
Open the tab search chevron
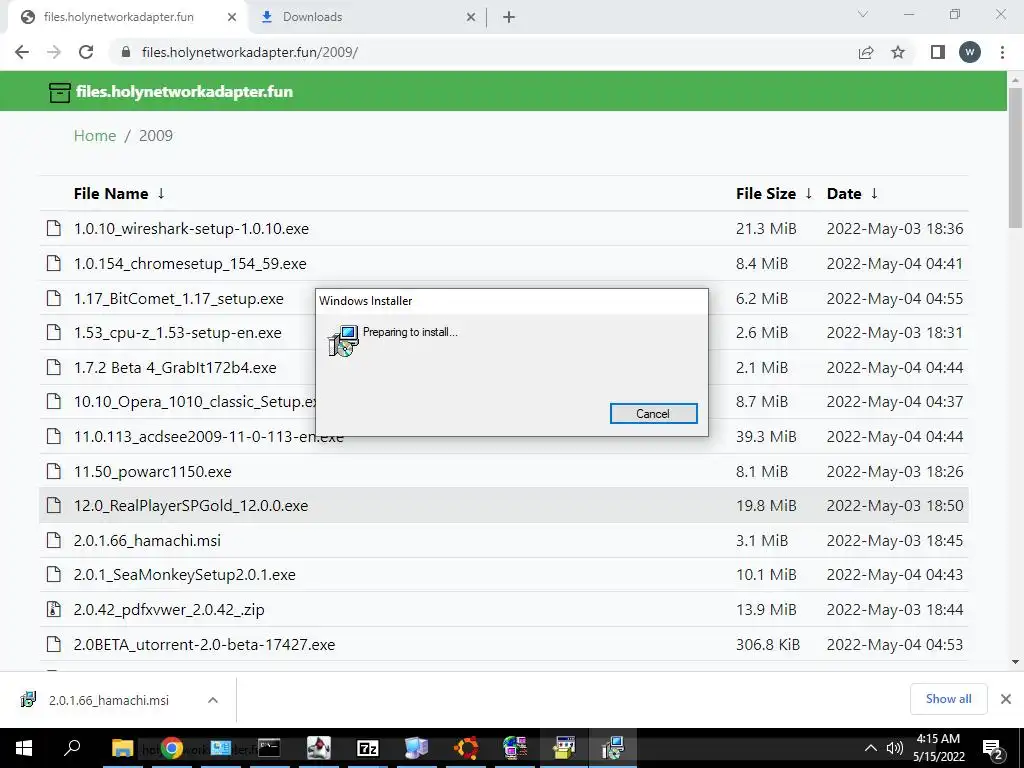tap(863, 14)
